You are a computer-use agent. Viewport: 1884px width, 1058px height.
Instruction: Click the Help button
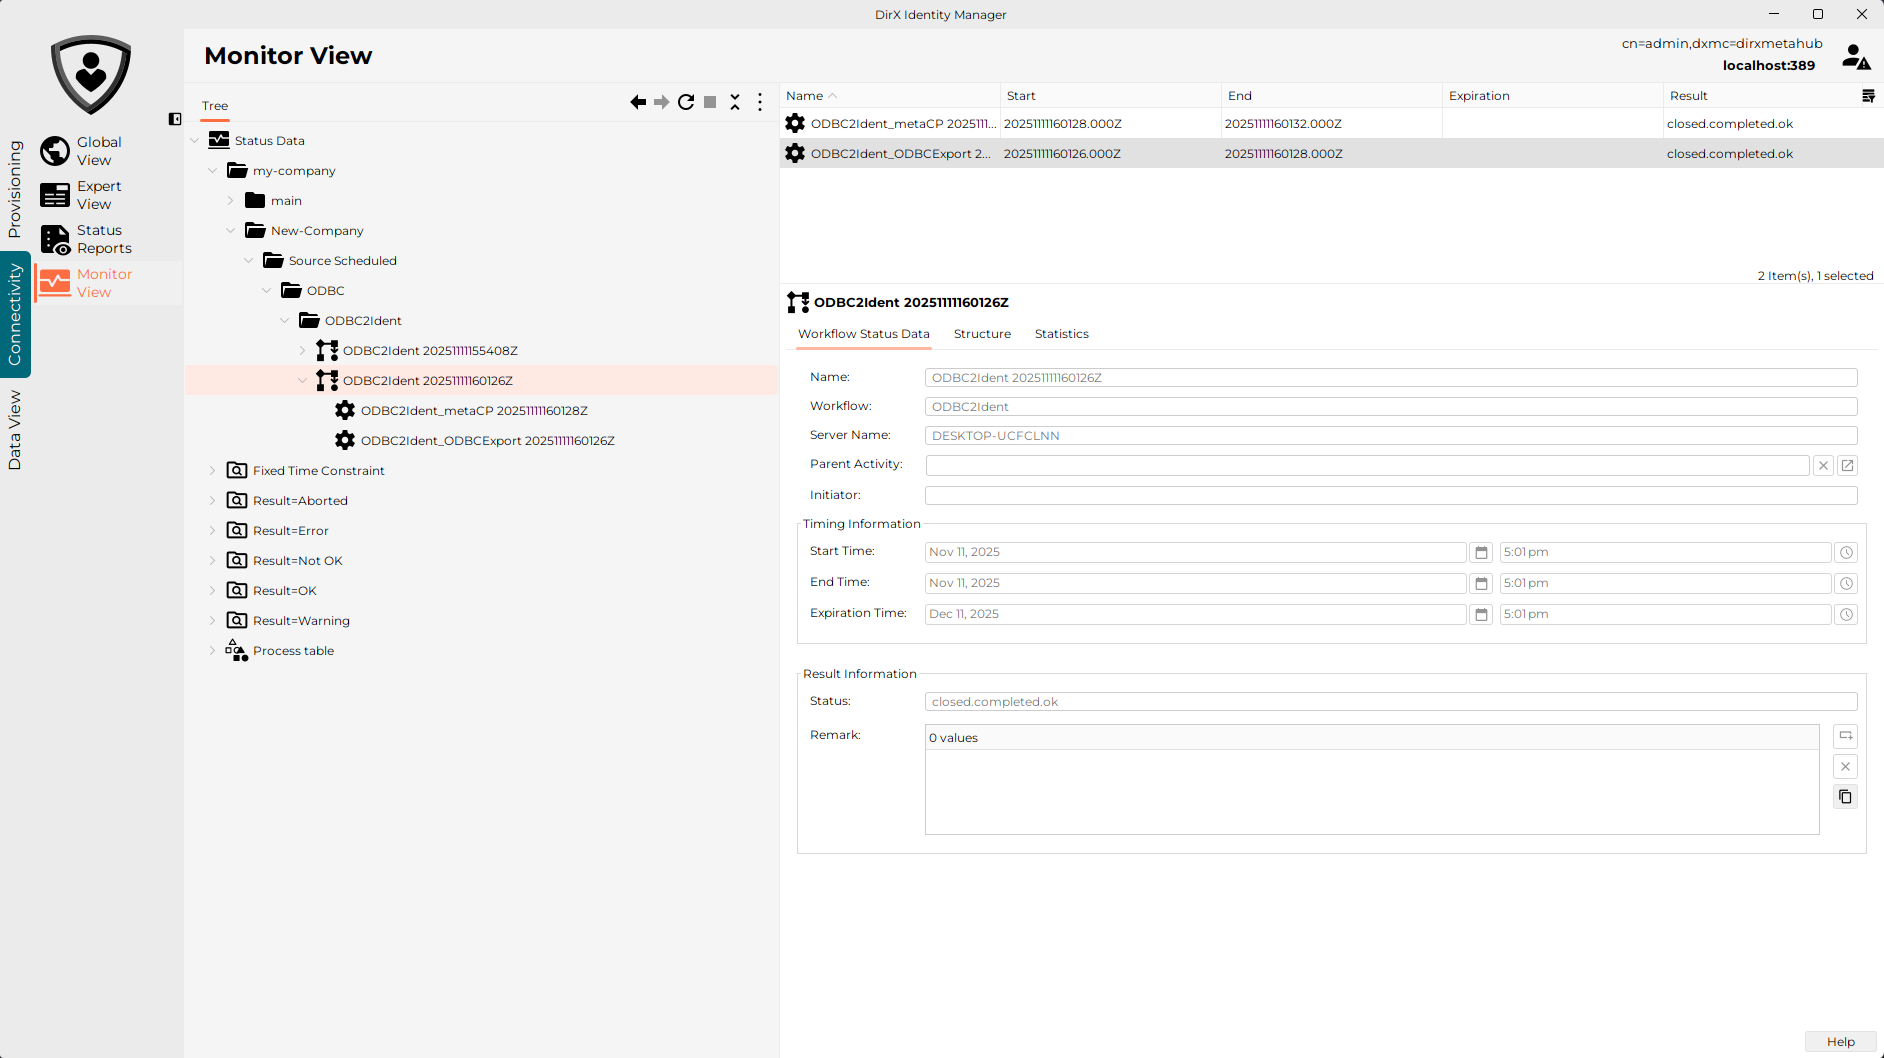click(1840, 1042)
